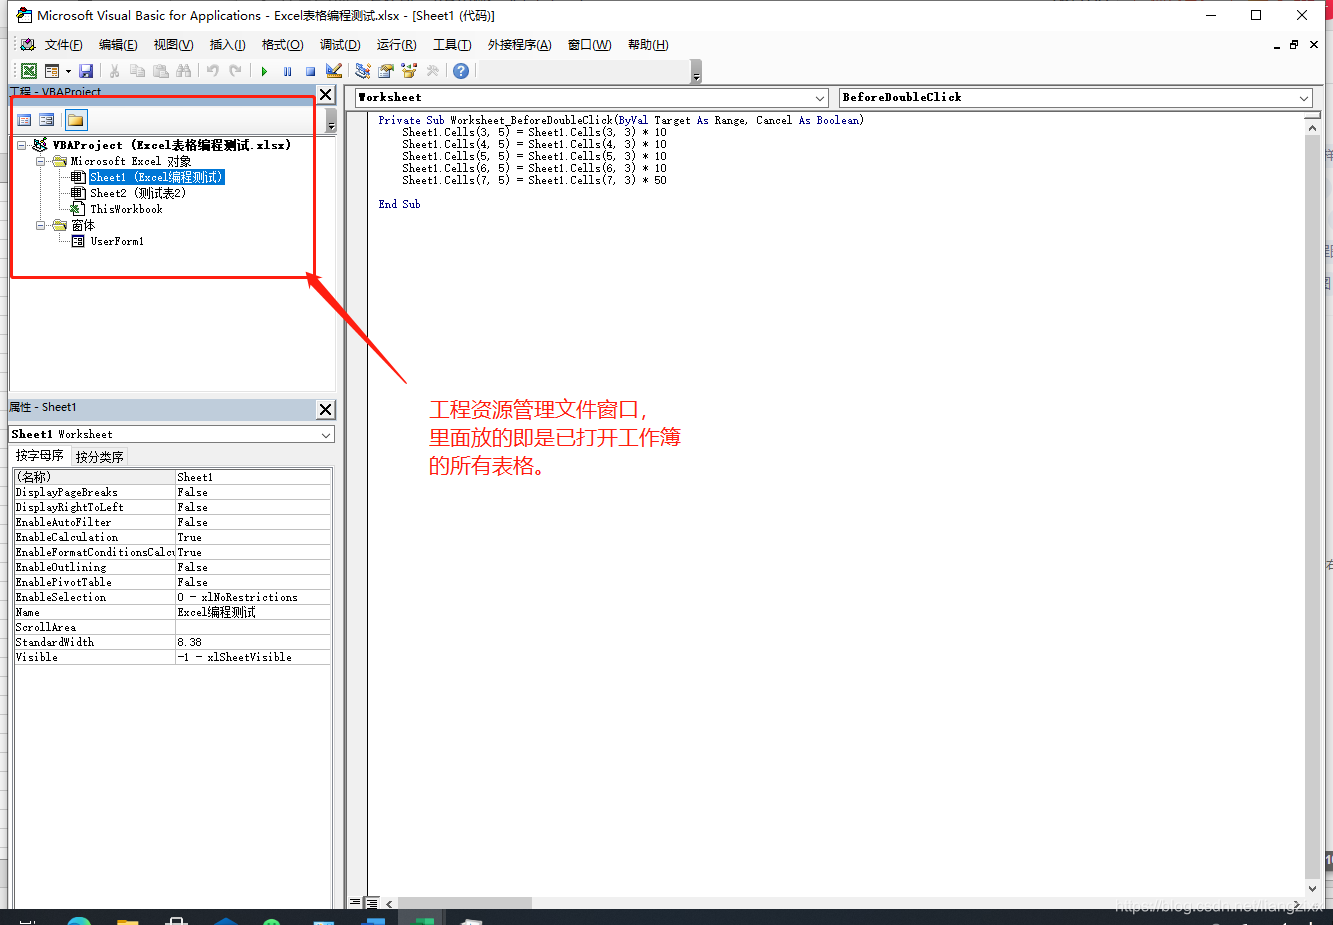Select the EnableCalculation True value

tap(253, 537)
